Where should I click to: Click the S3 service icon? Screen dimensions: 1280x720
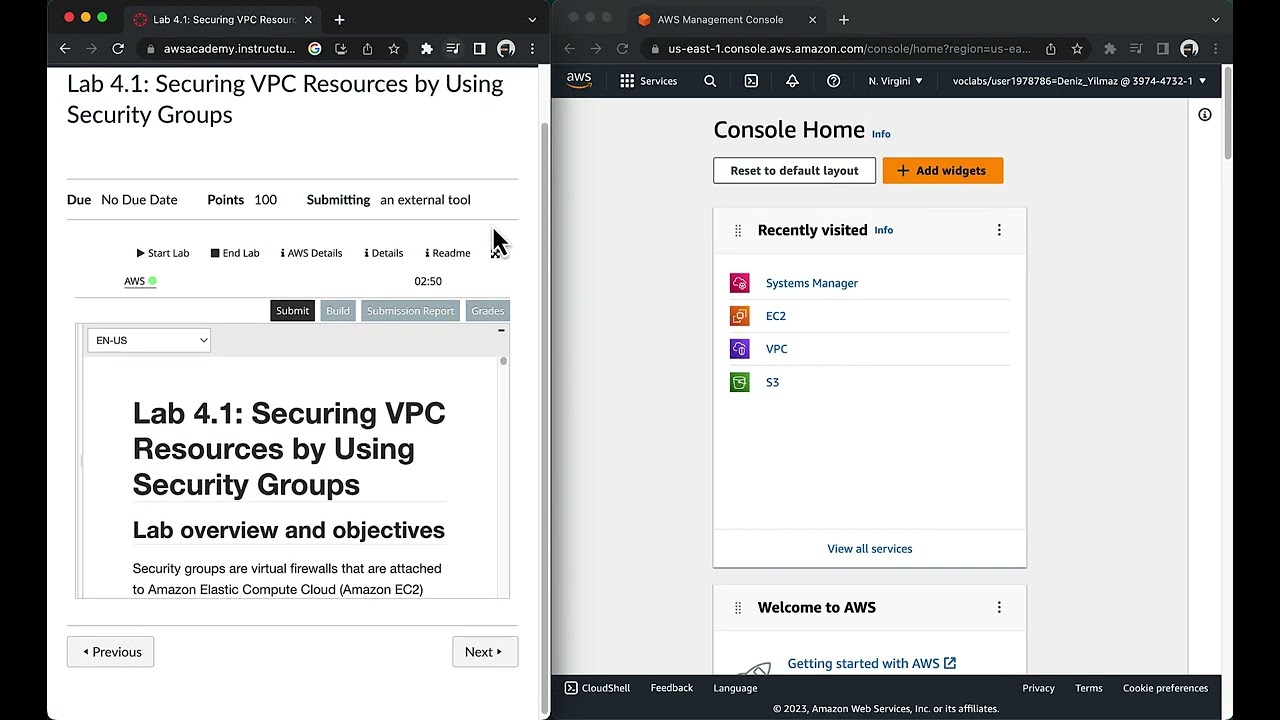pyautogui.click(x=739, y=382)
